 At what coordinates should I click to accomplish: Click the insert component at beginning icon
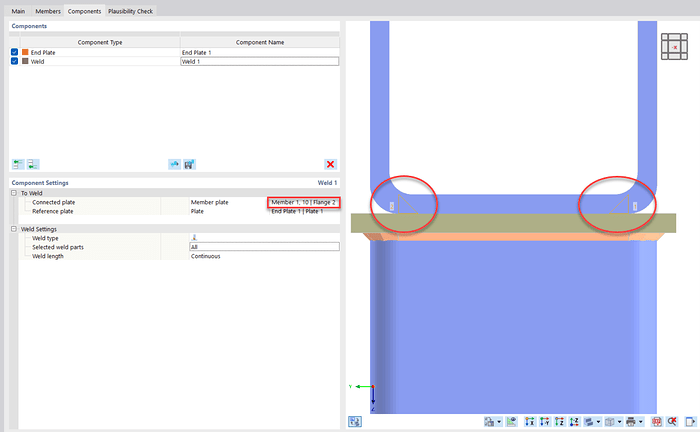click(x=18, y=164)
